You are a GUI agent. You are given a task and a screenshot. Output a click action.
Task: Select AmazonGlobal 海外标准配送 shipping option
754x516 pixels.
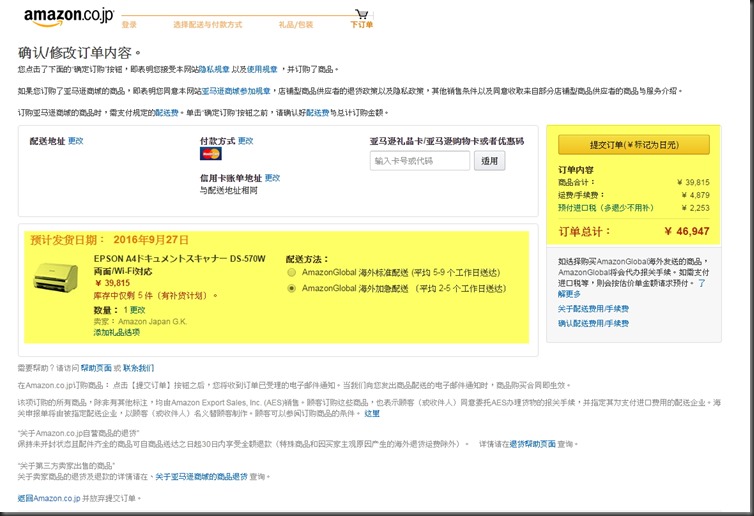tap(291, 272)
